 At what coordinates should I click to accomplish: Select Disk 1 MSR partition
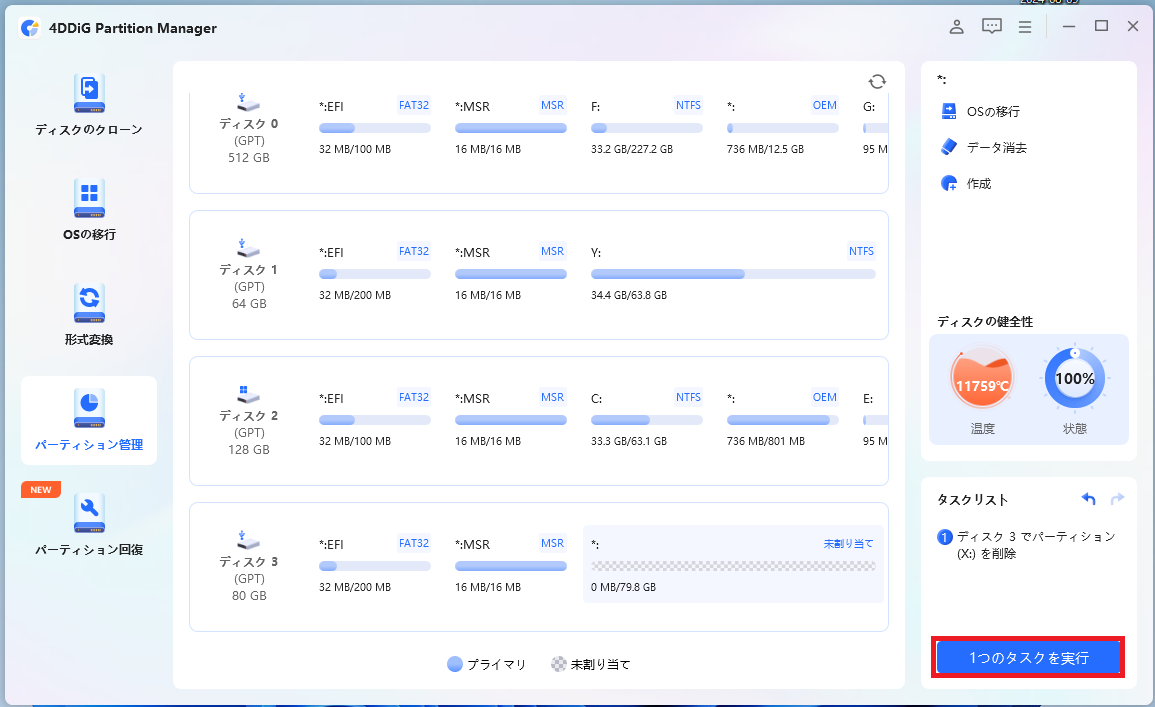click(x=510, y=273)
